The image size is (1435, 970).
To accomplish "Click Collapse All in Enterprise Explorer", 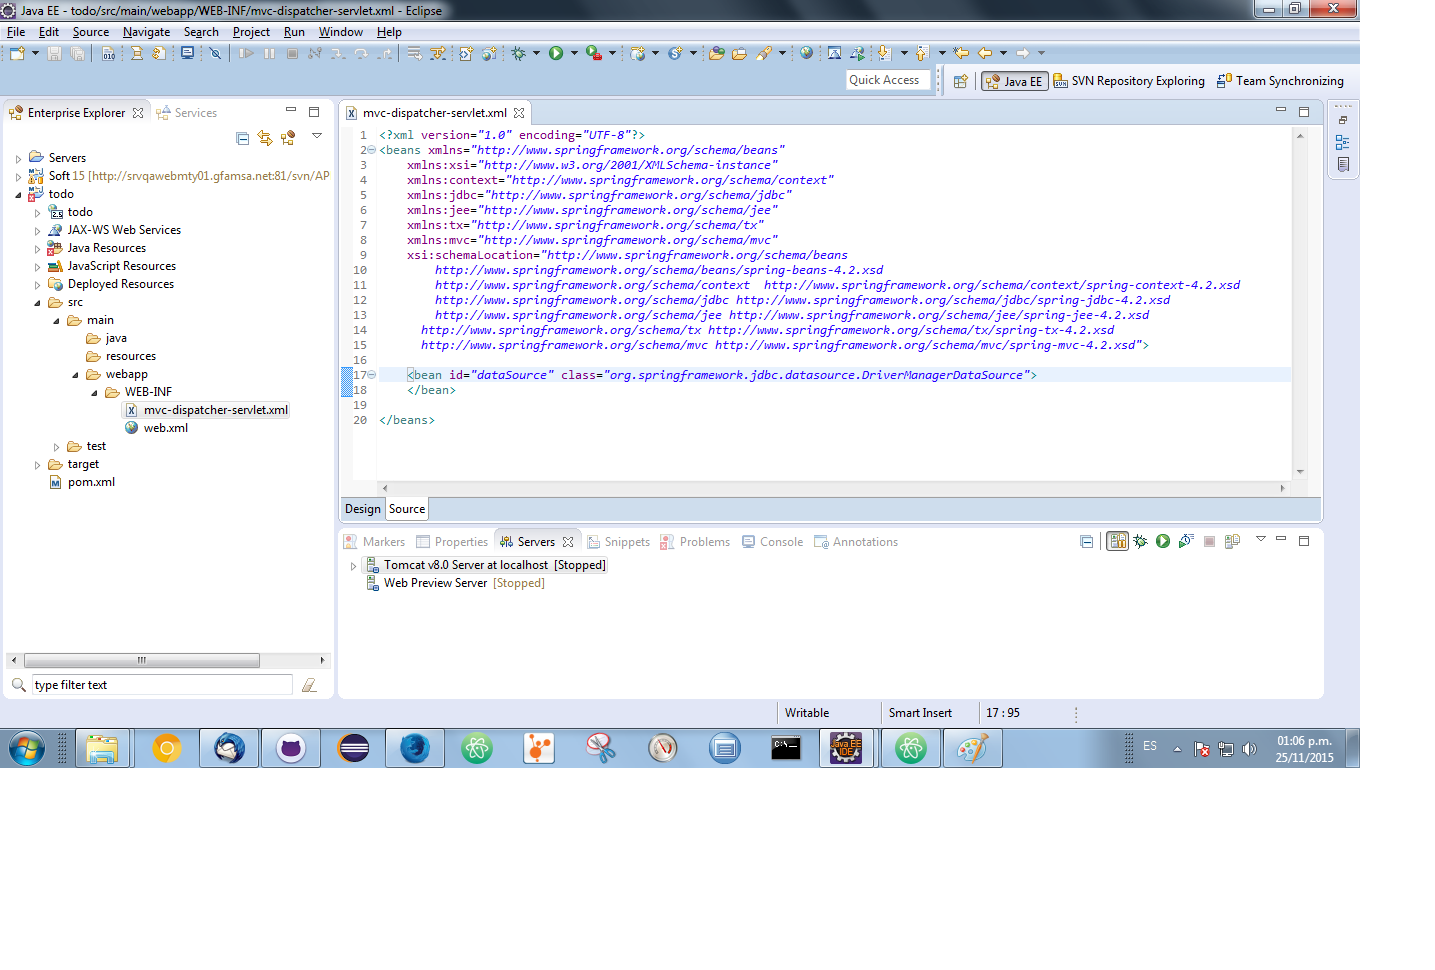I will pyautogui.click(x=242, y=138).
